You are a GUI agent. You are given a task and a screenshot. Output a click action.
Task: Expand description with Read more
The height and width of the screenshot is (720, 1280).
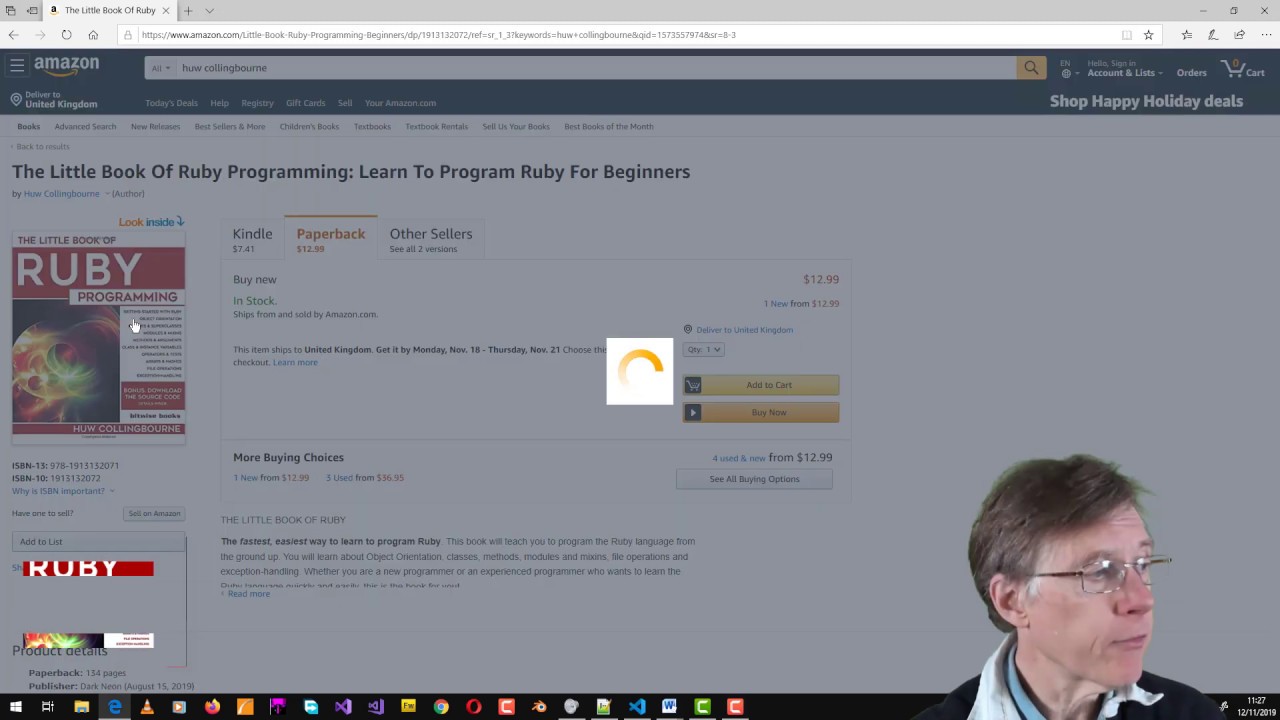pos(248,594)
